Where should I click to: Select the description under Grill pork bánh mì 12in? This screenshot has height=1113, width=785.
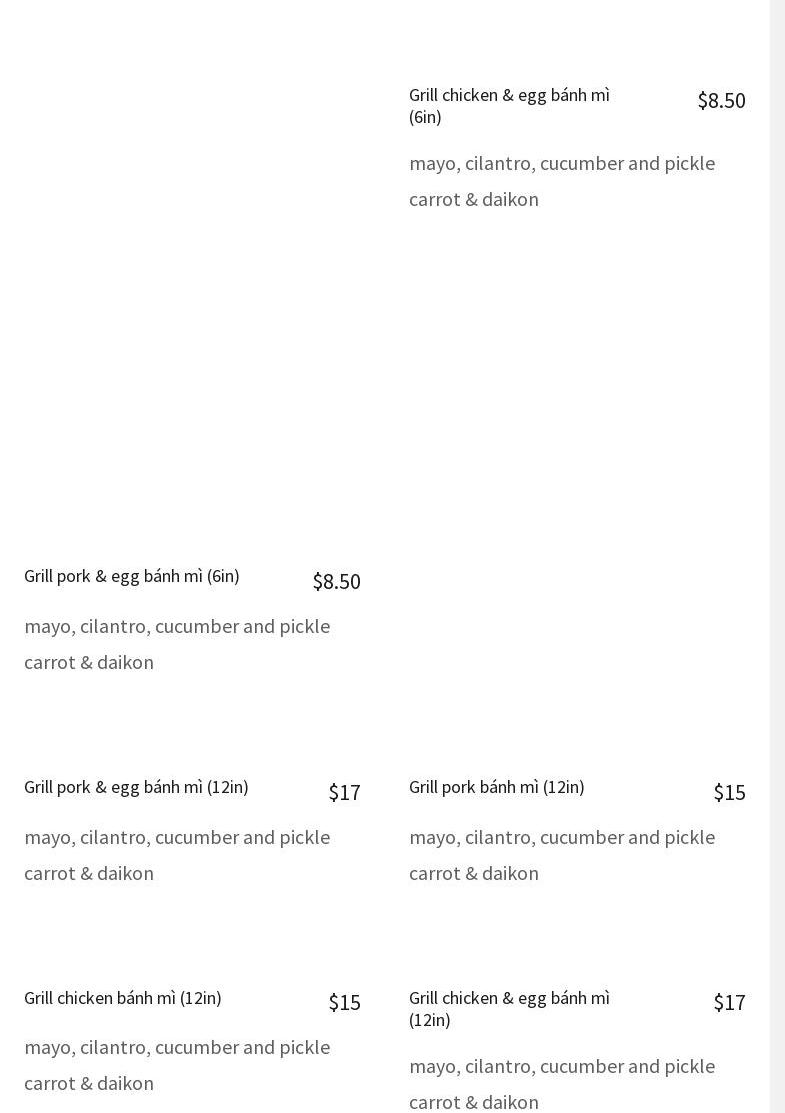point(561,855)
